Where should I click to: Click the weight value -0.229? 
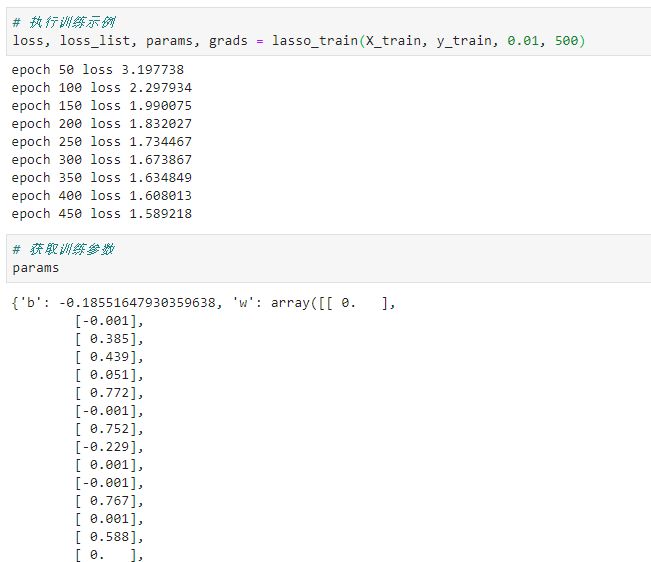click(x=106, y=447)
